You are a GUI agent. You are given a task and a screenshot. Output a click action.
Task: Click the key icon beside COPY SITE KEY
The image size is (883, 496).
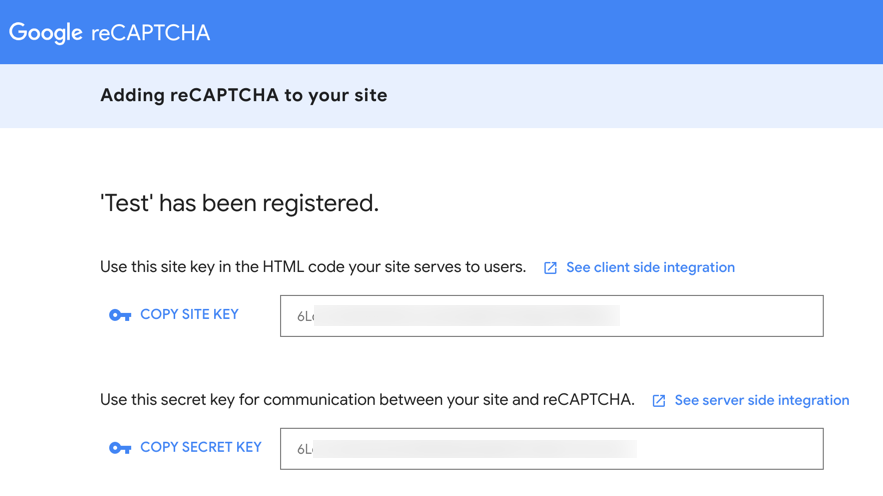(120, 315)
